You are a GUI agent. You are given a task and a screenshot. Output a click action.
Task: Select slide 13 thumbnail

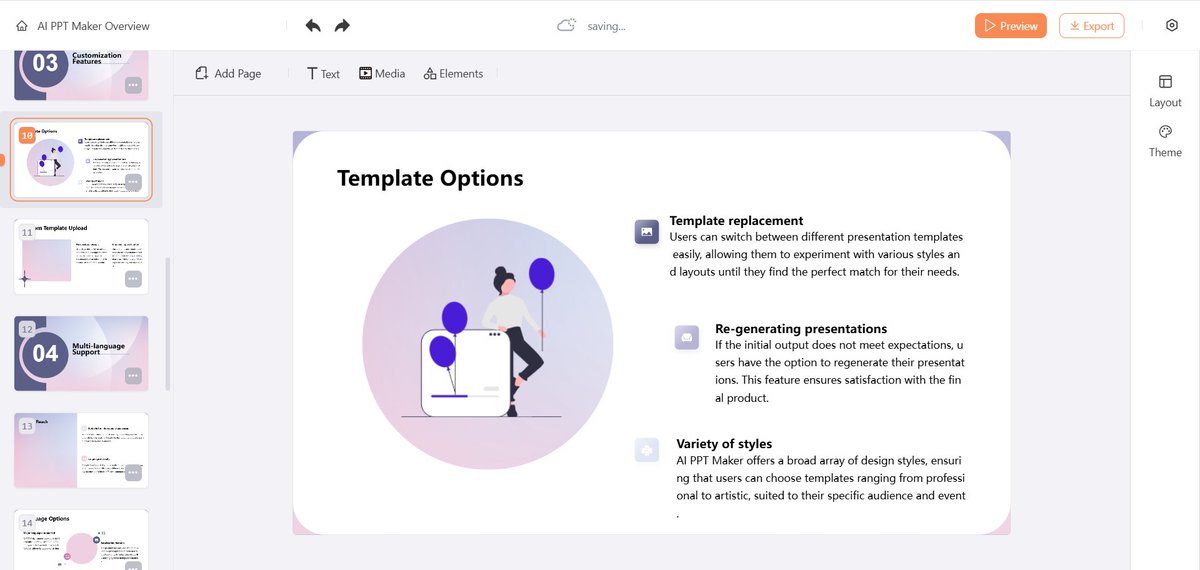point(81,450)
